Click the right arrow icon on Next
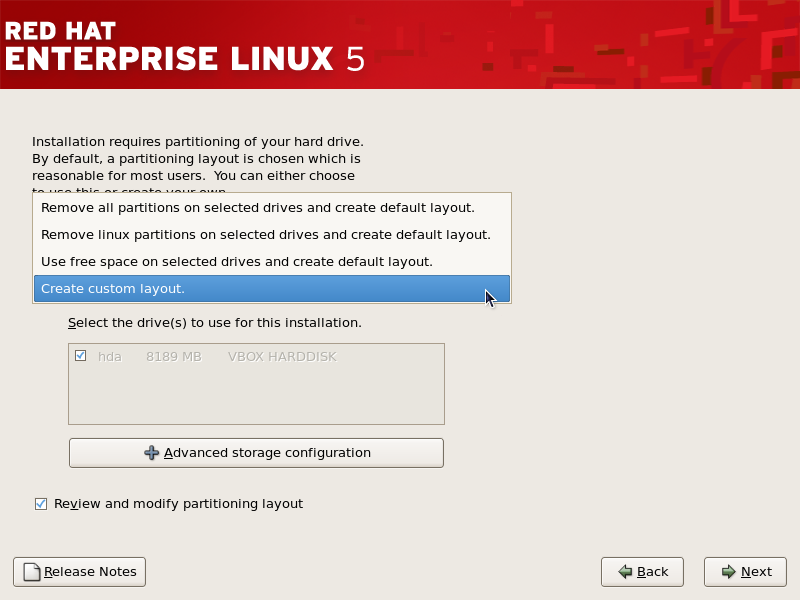 (729, 572)
